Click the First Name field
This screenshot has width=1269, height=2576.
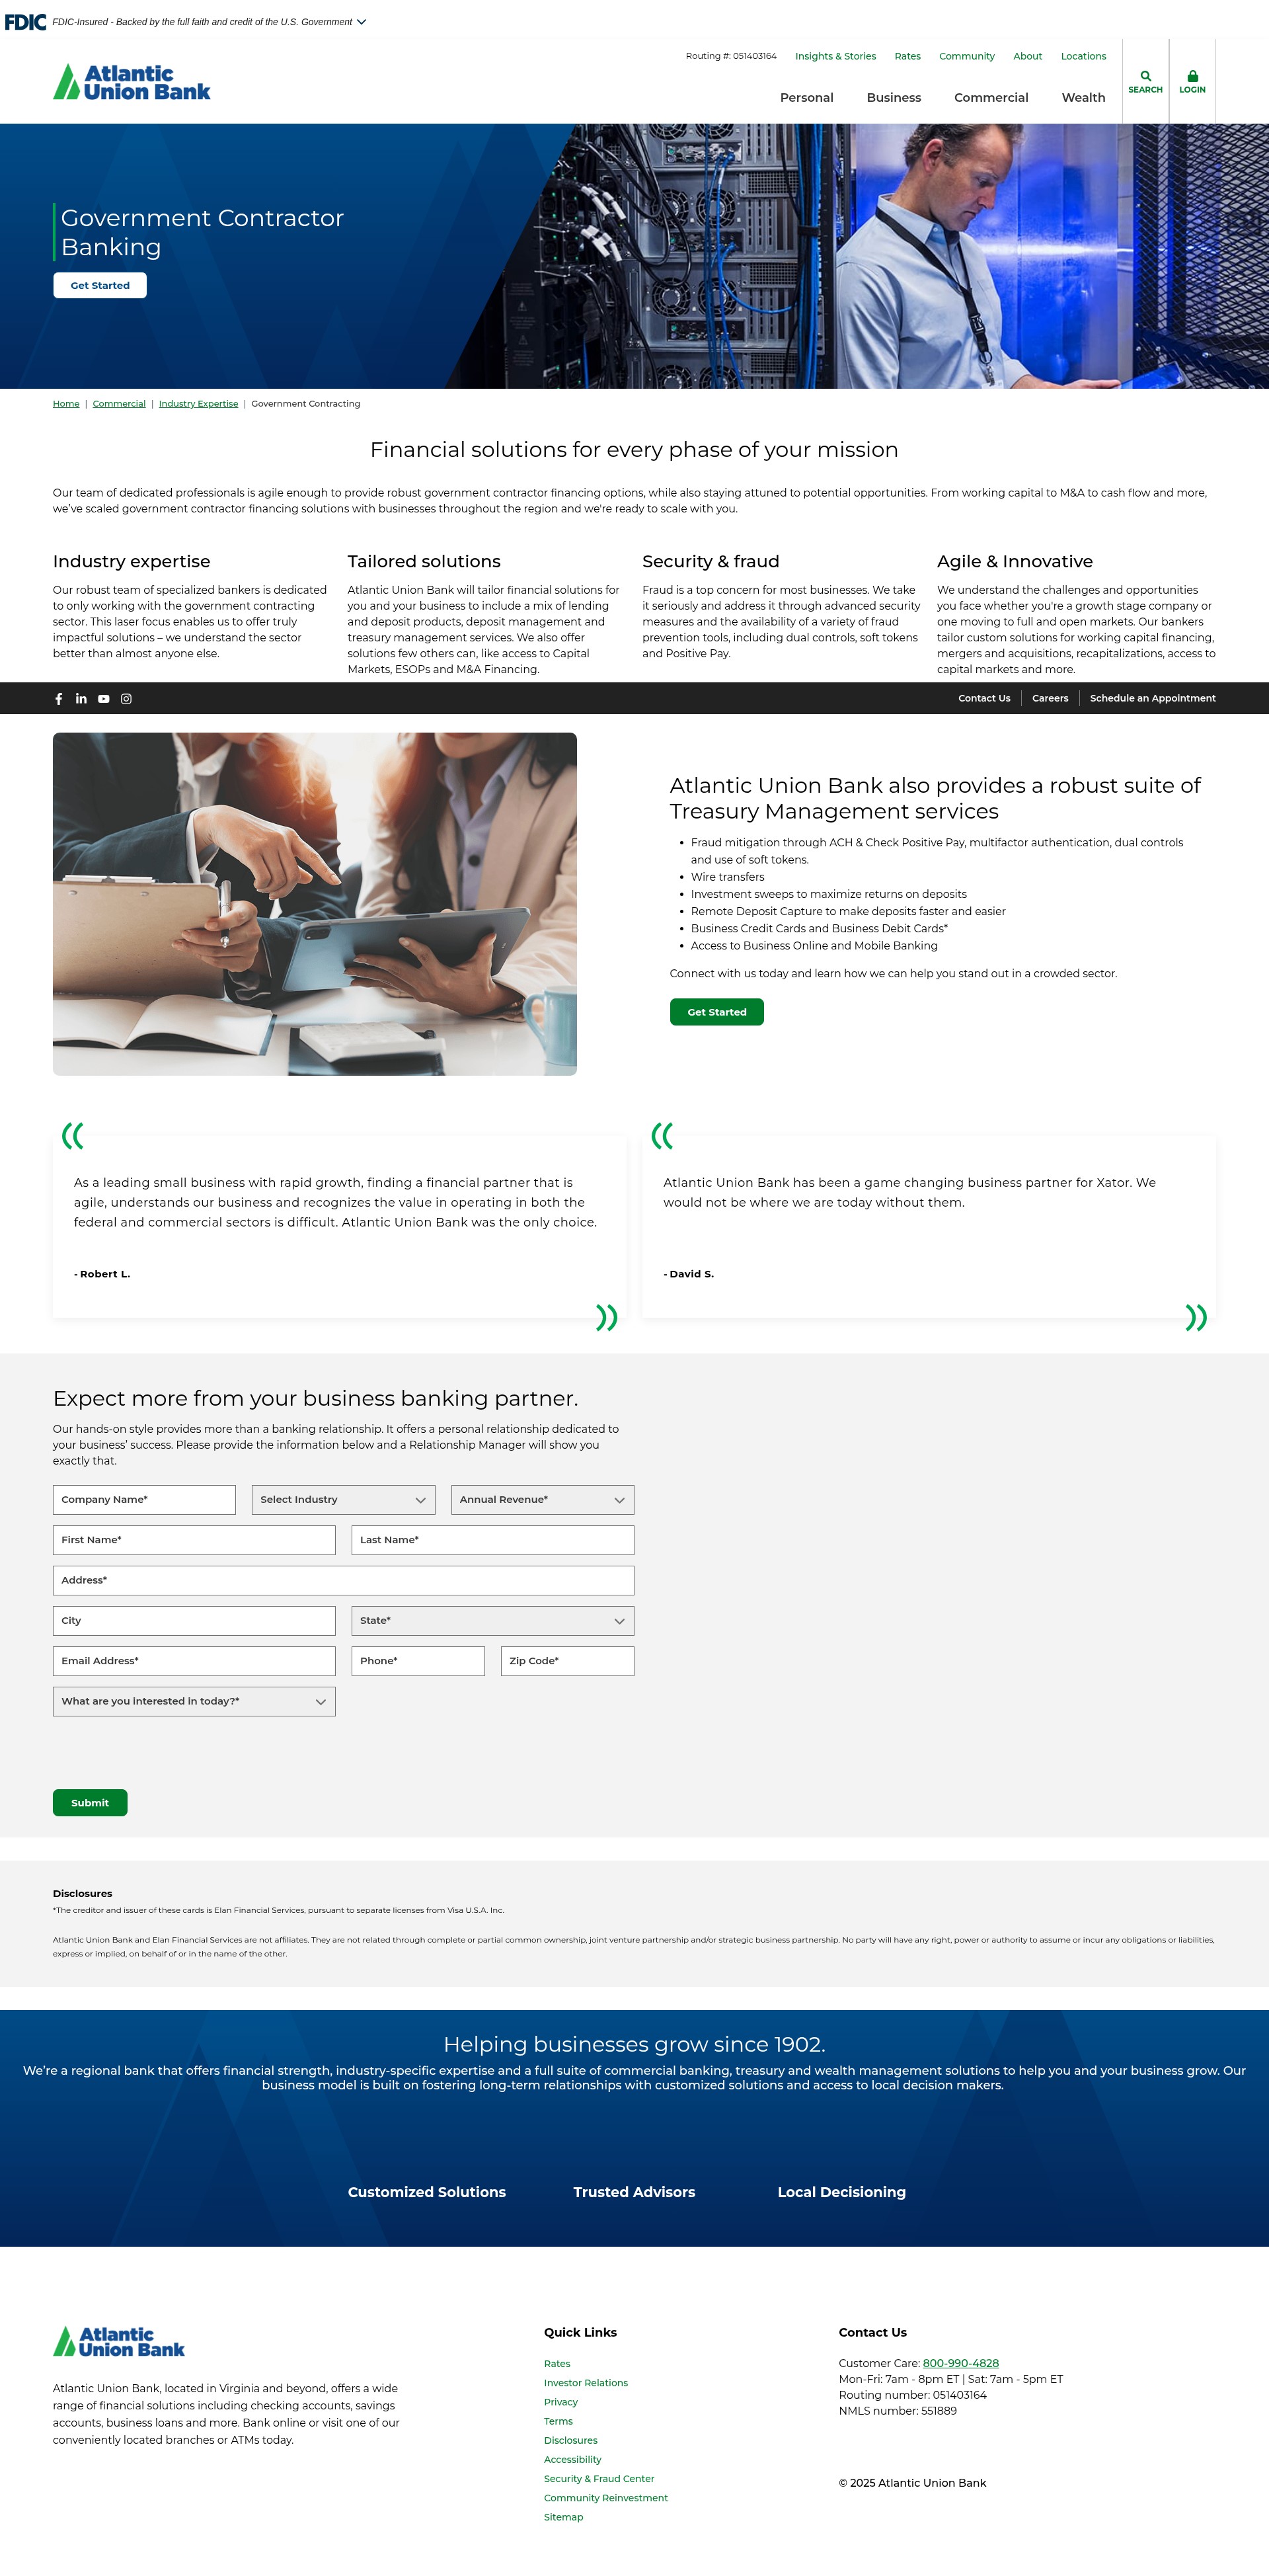(x=194, y=1540)
